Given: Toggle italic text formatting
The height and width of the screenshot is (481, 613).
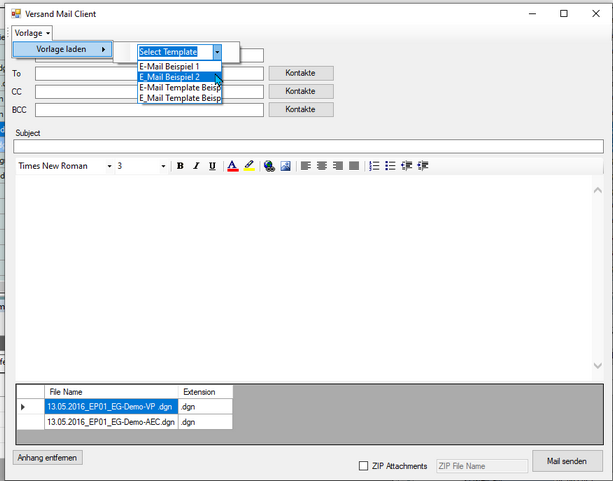Looking at the screenshot, I should coord(196,166).
